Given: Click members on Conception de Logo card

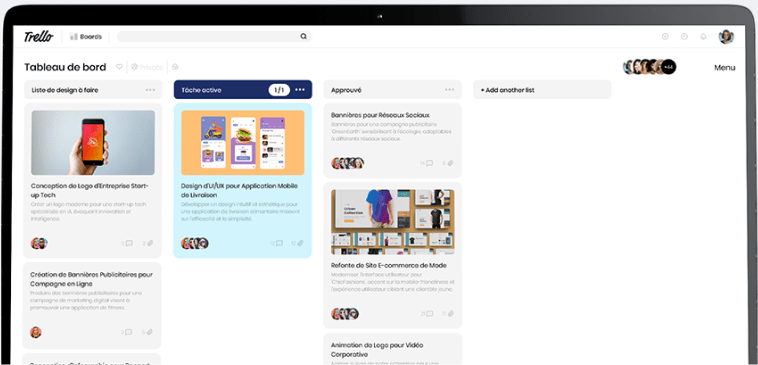Looking at the screenshot, I should (x=39, y=243).
